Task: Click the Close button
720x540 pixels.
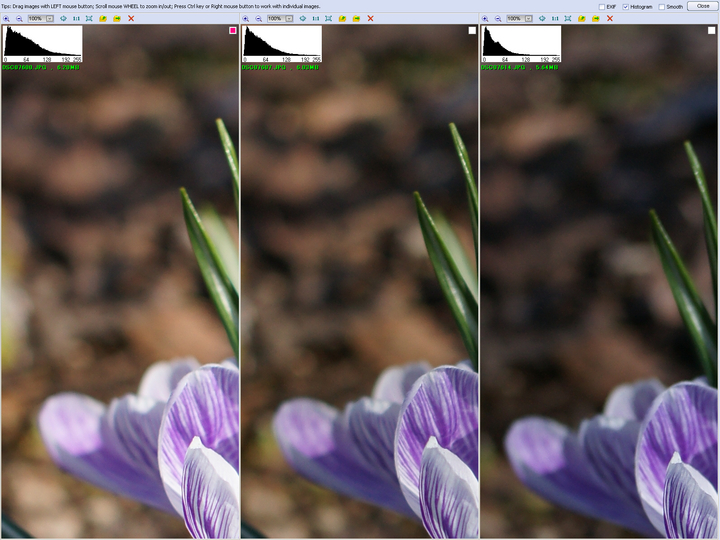Action: click(703, 6)
